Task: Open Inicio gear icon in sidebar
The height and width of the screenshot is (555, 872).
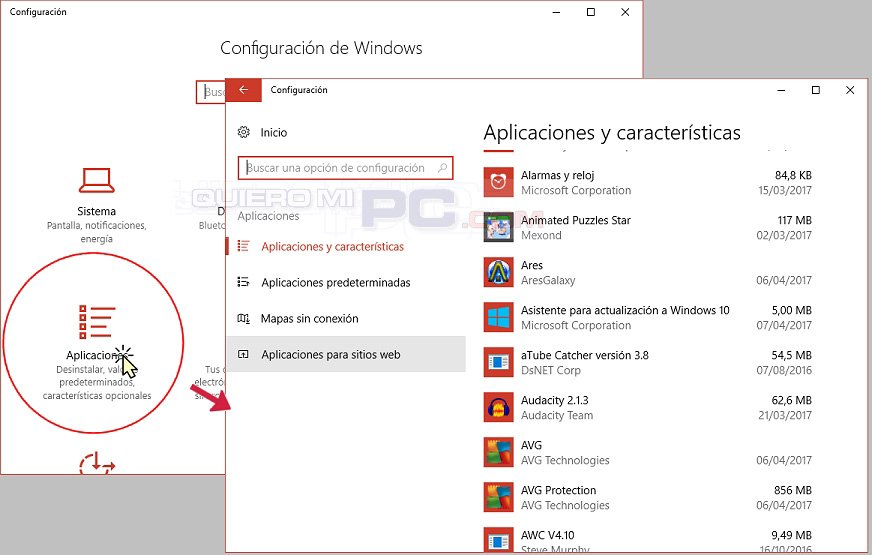Action: [244, 132]
